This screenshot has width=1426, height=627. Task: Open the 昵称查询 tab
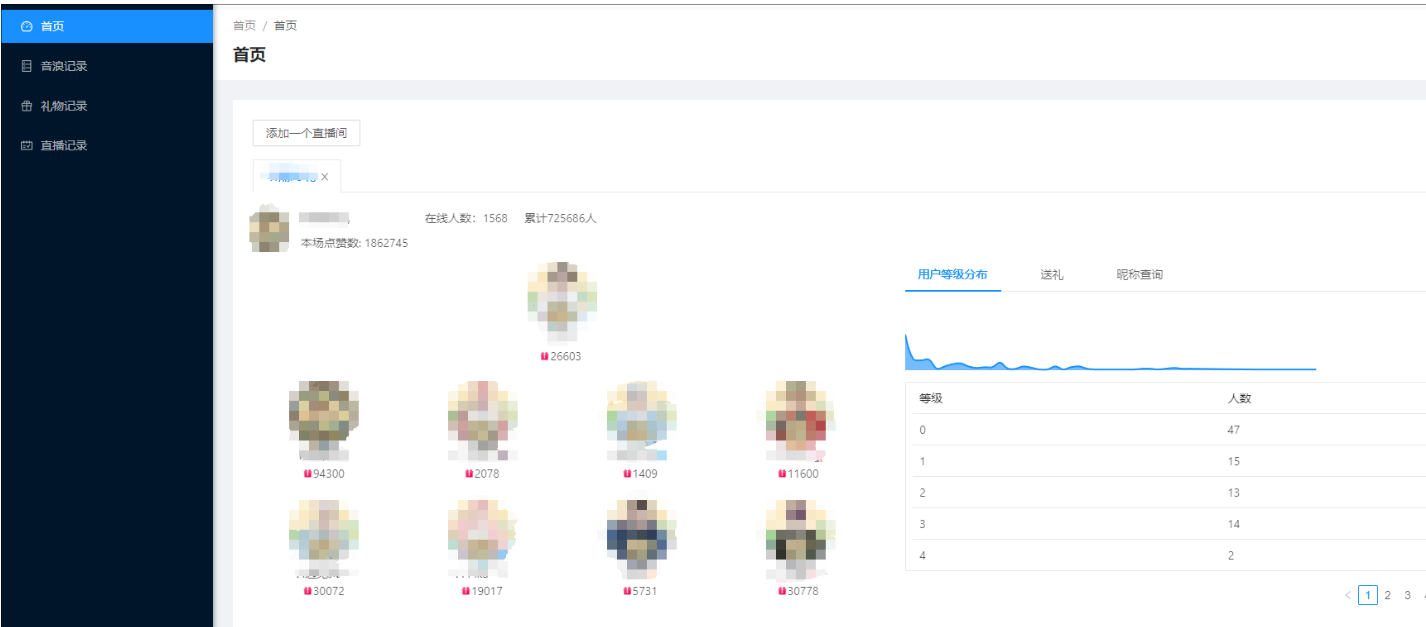[1139, 274]
